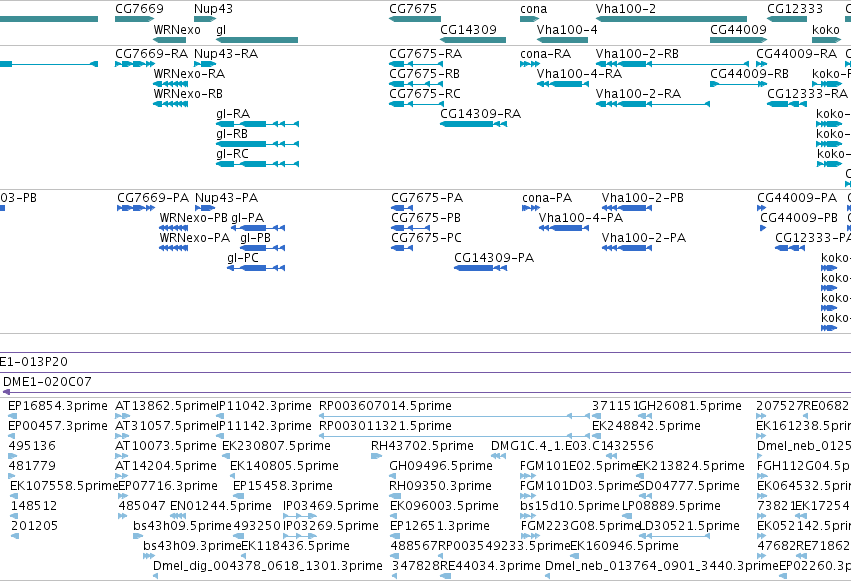Select the Vha100-2 gene label

(625, 9)
